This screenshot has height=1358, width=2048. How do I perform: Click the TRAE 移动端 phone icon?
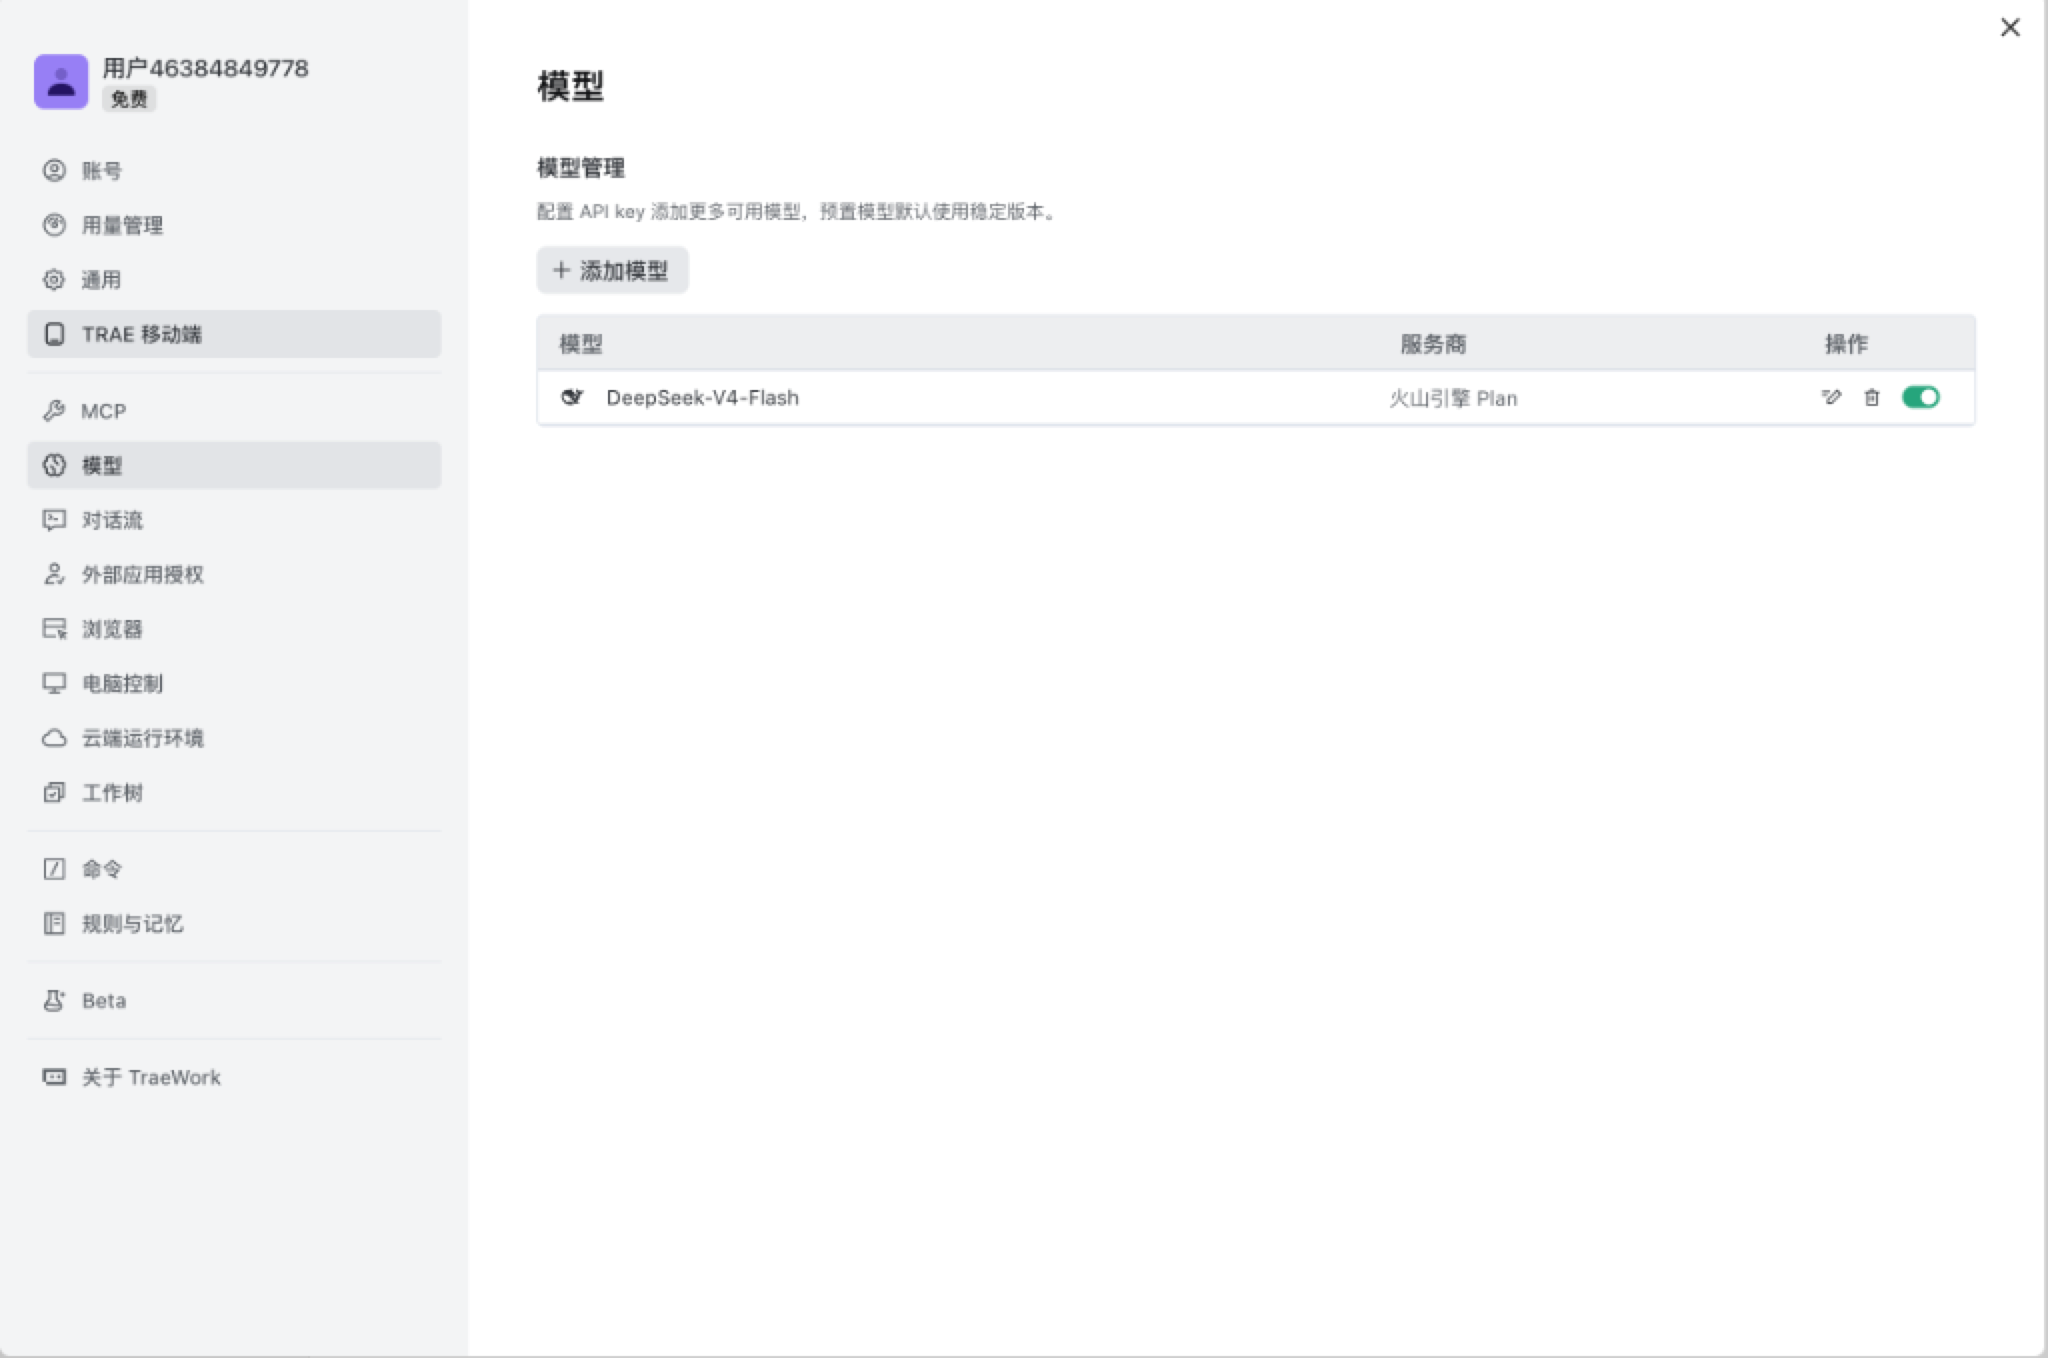[54, 334]
